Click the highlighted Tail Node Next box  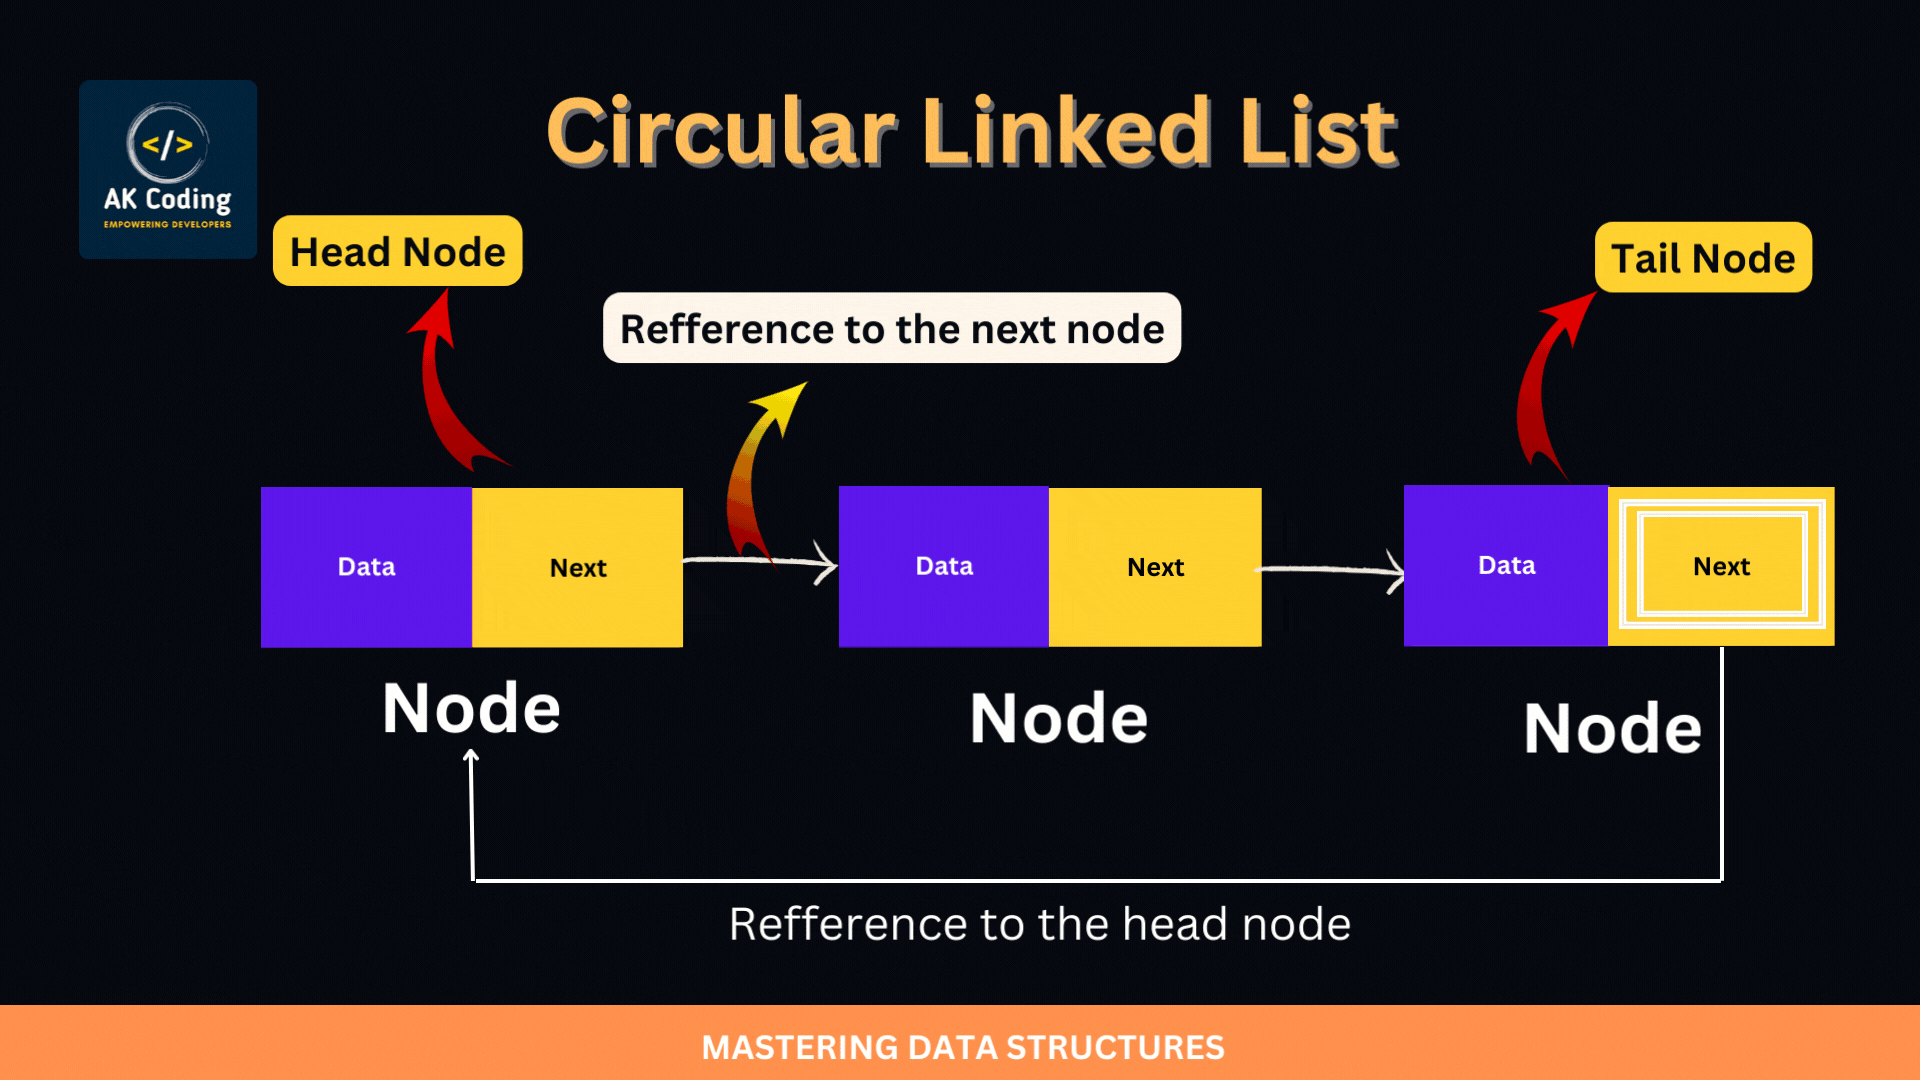[1721, 567]
